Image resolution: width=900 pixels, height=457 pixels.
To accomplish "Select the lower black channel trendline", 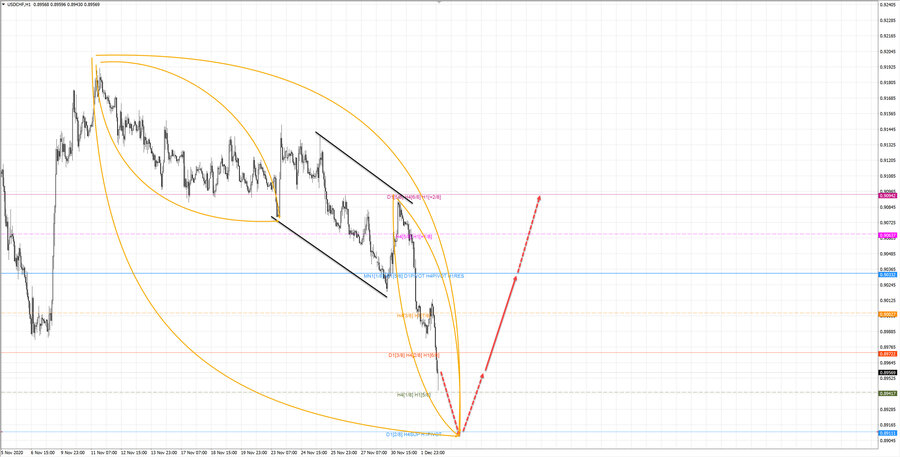I will point(329,257).
